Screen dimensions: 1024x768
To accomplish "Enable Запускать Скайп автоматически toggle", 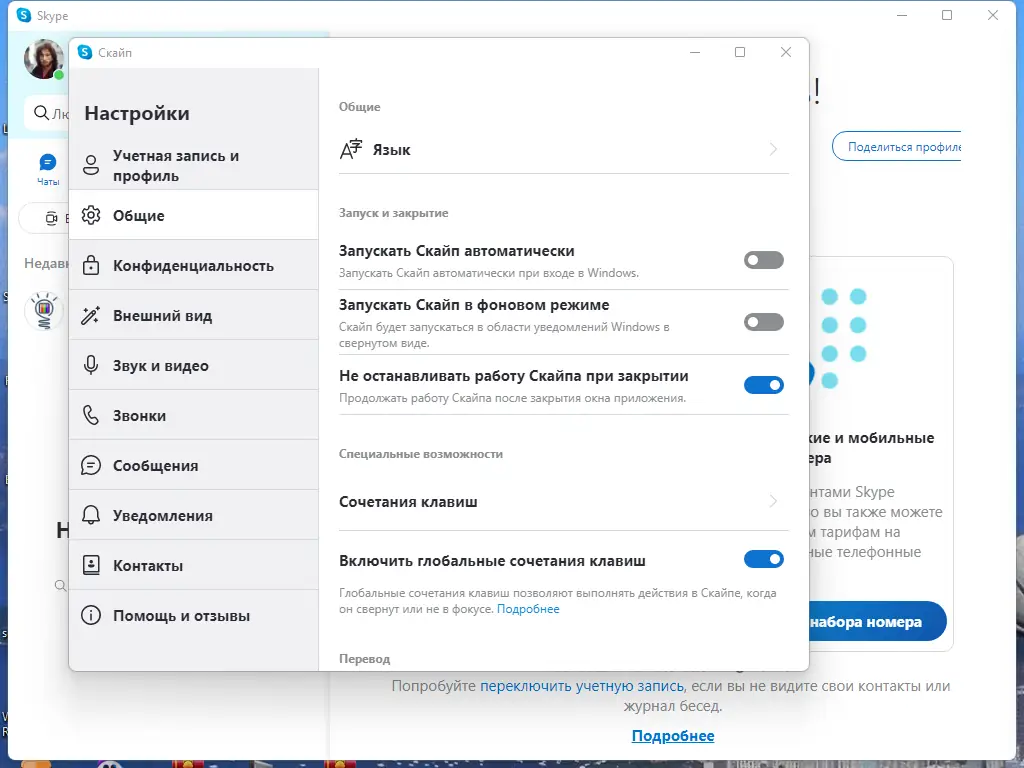I will pyautogui.click(x=763, y=260).
